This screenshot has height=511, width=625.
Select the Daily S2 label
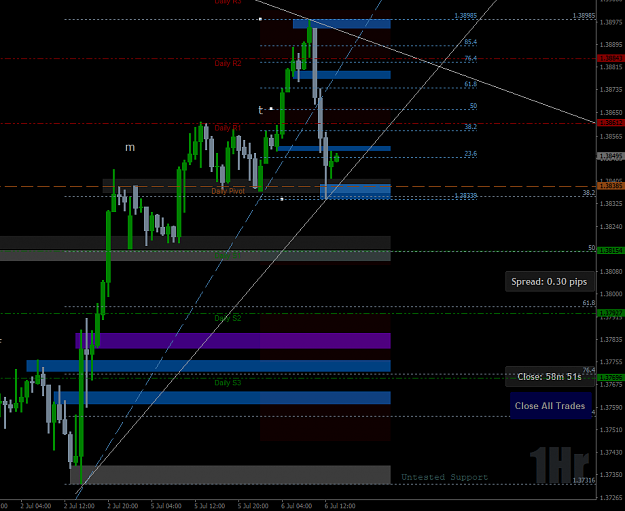tap(228, 318)
